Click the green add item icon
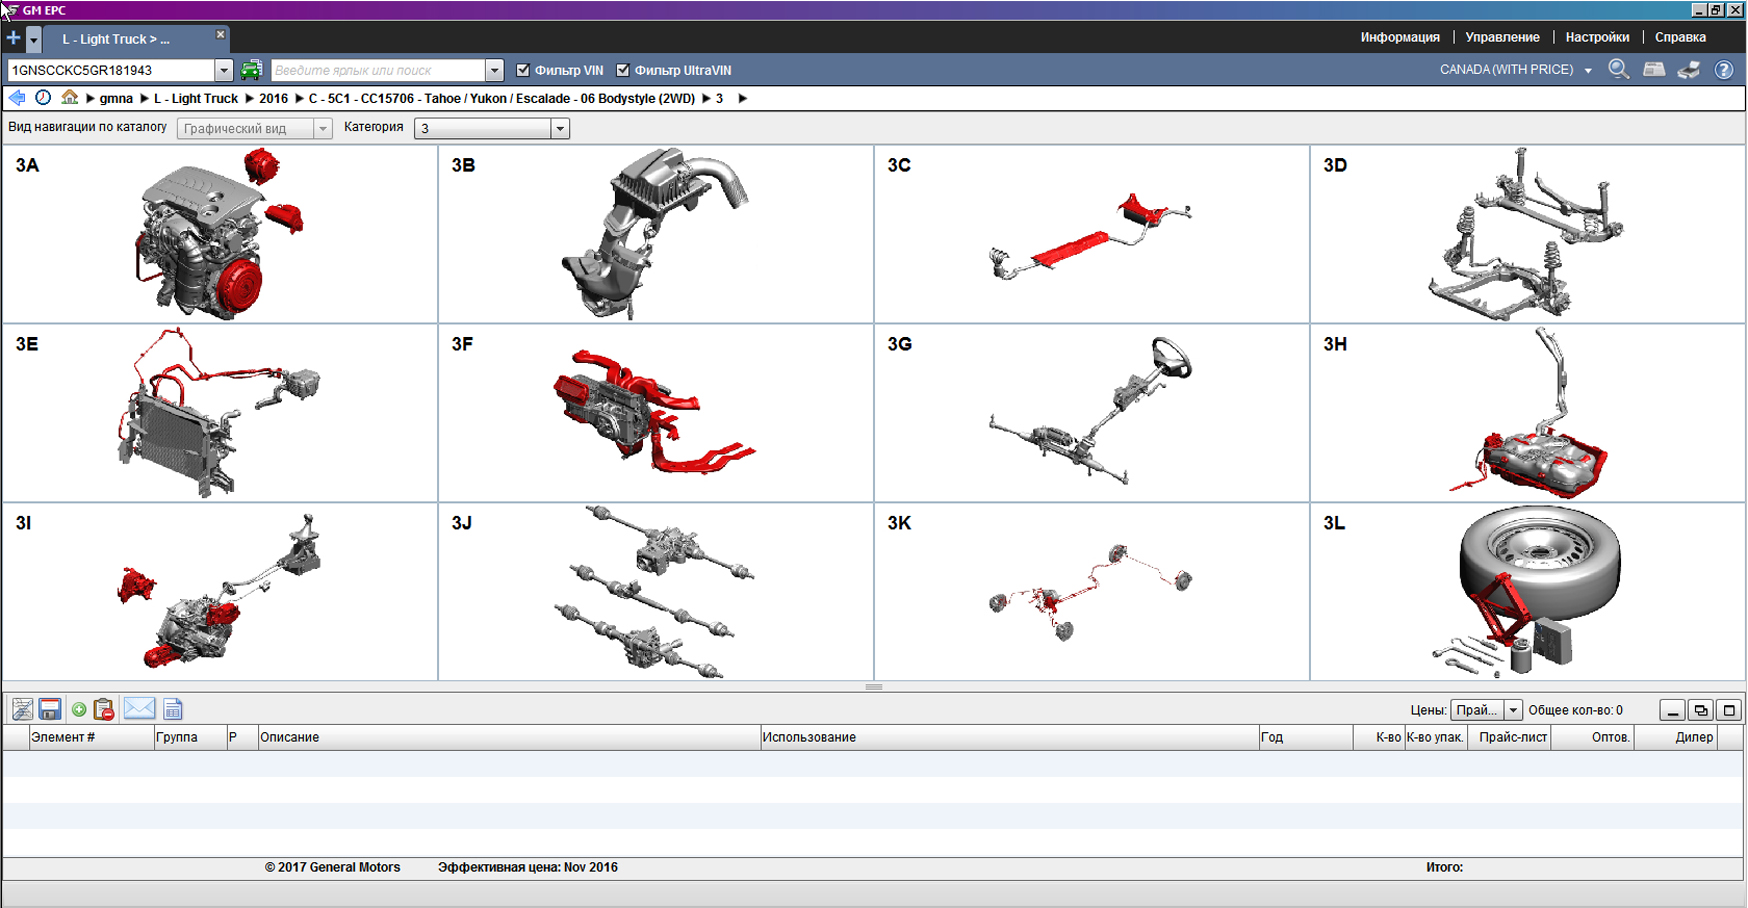The width and height of the screenshot is (1748, 908). click(x=79, y=710)
